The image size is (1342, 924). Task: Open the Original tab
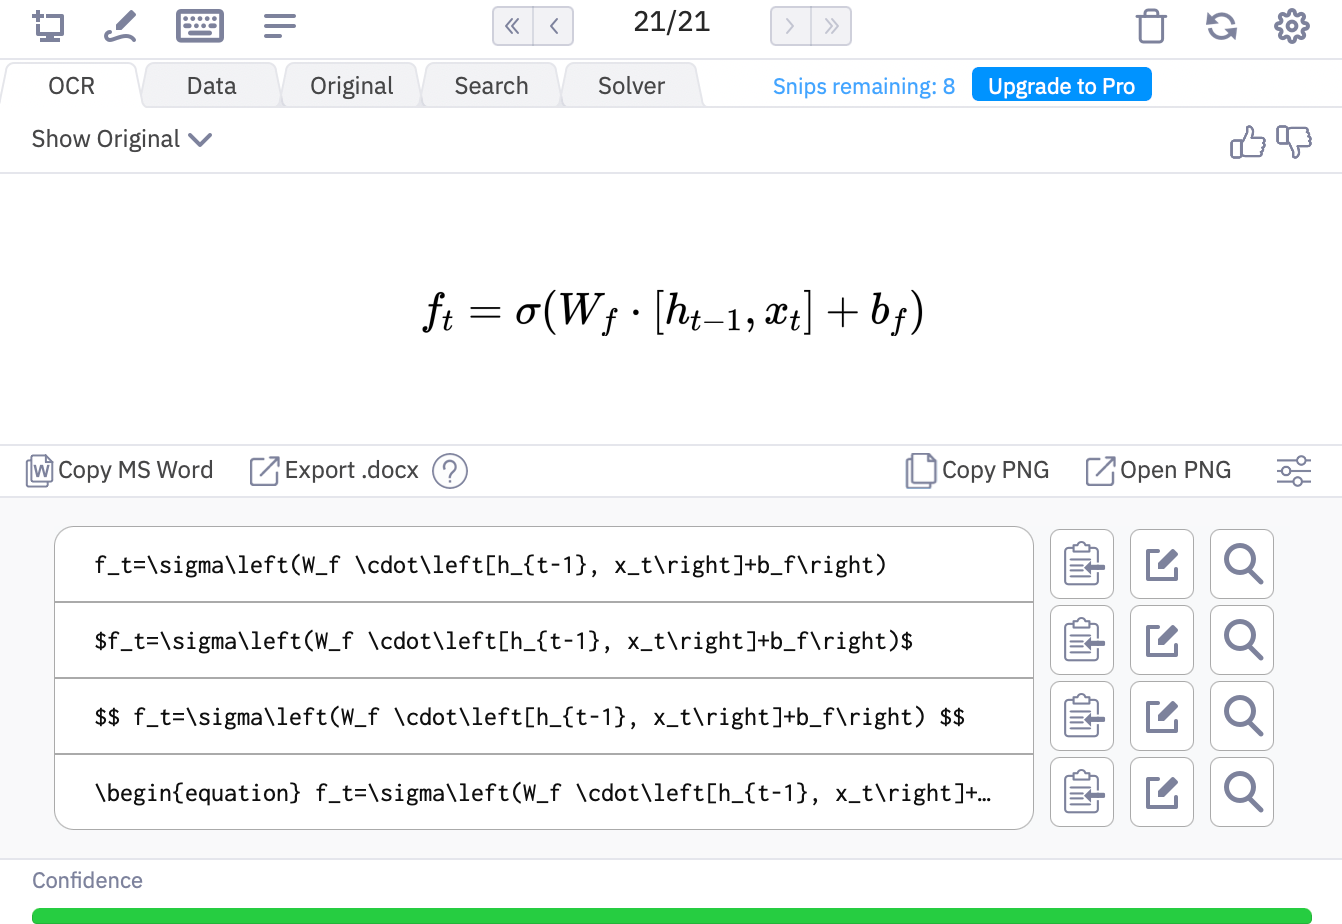(351, 86)
